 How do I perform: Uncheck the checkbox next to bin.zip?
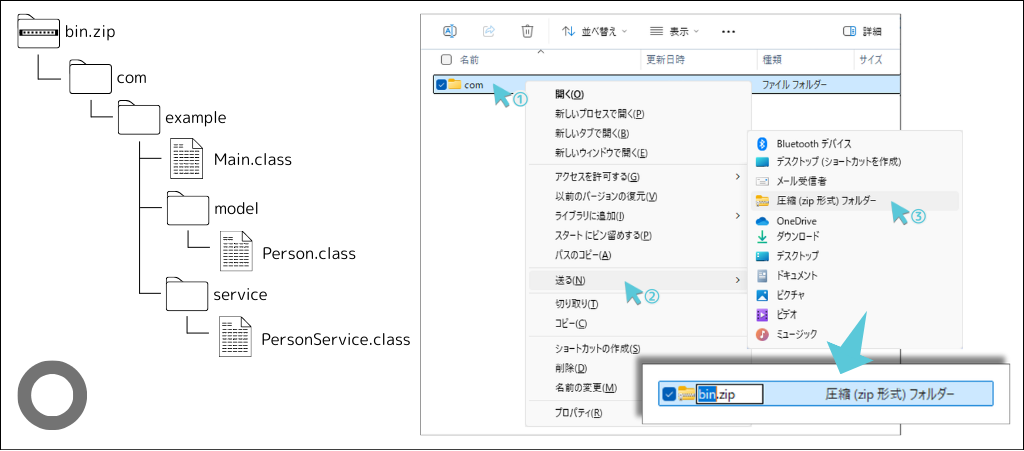[x=669, y=395]
